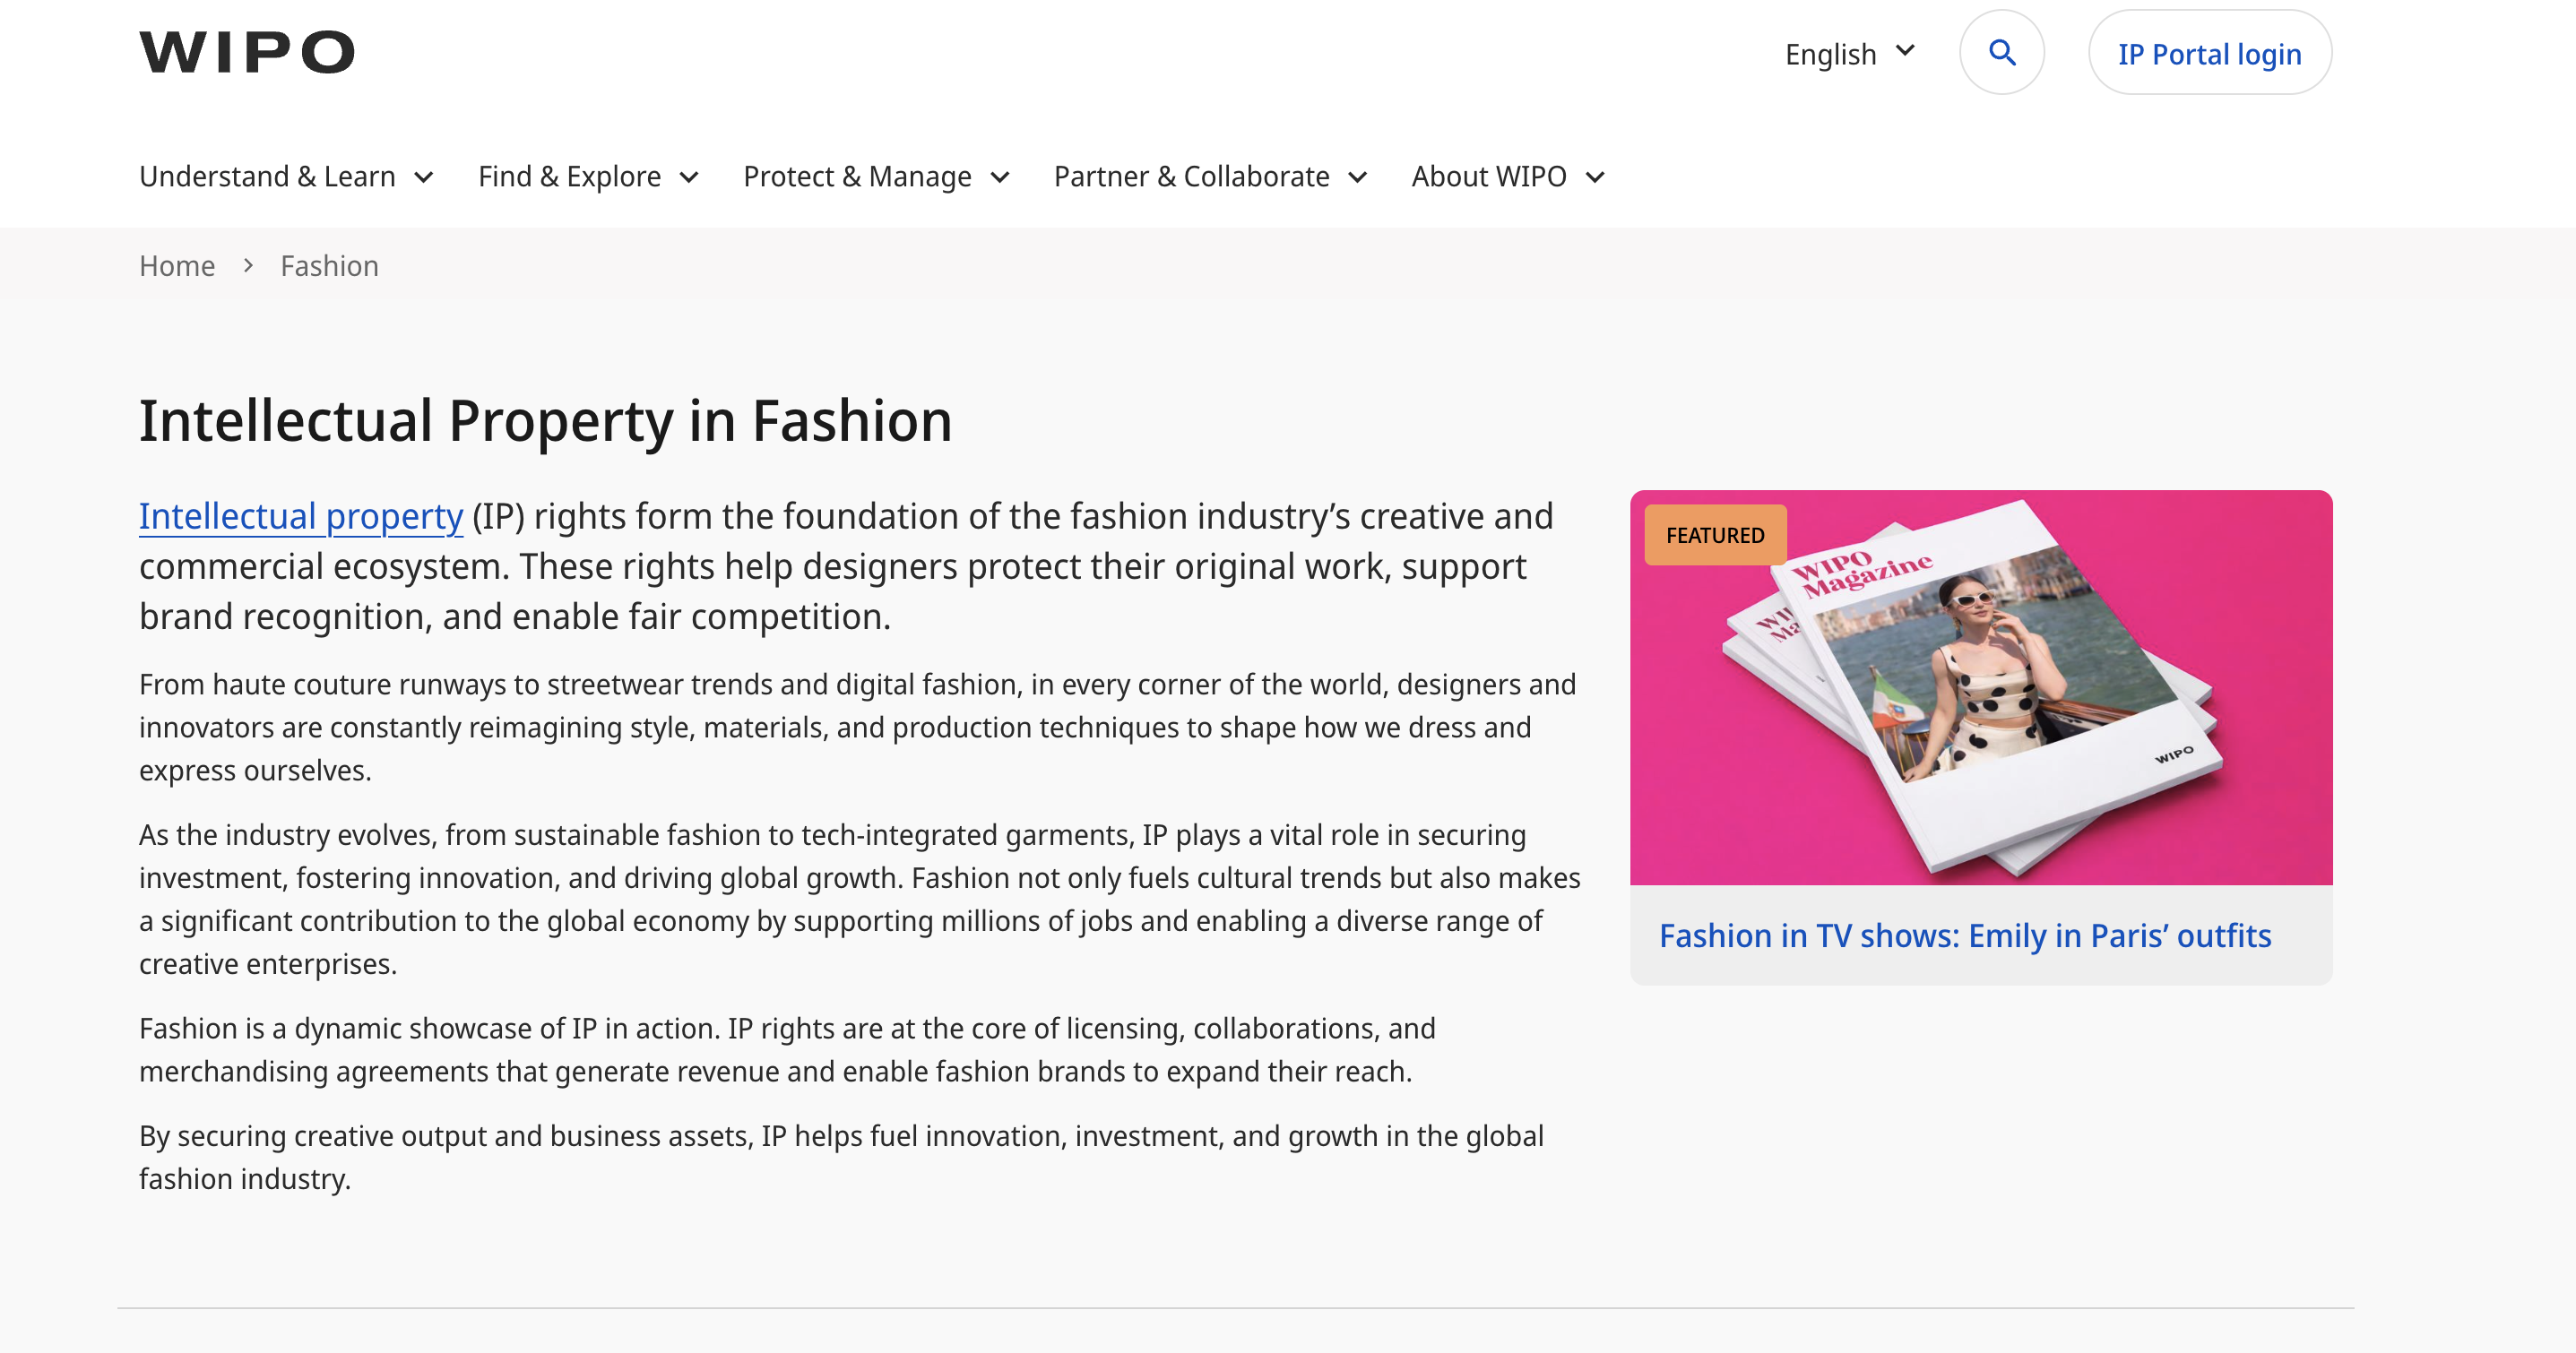
Task: Open Fashion in TV shows article link
Action: [1965, 936]
